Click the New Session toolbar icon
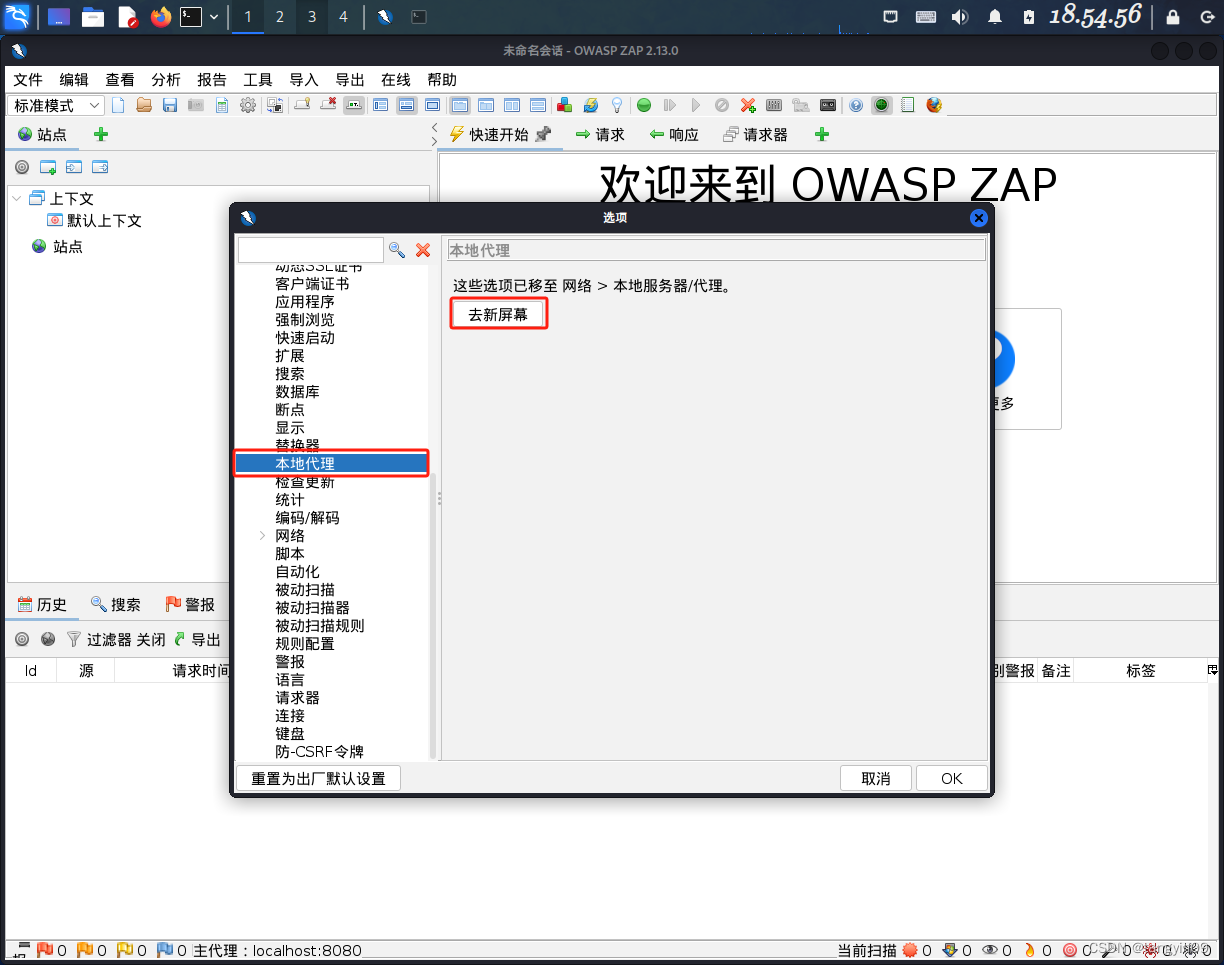 (118, 105)
